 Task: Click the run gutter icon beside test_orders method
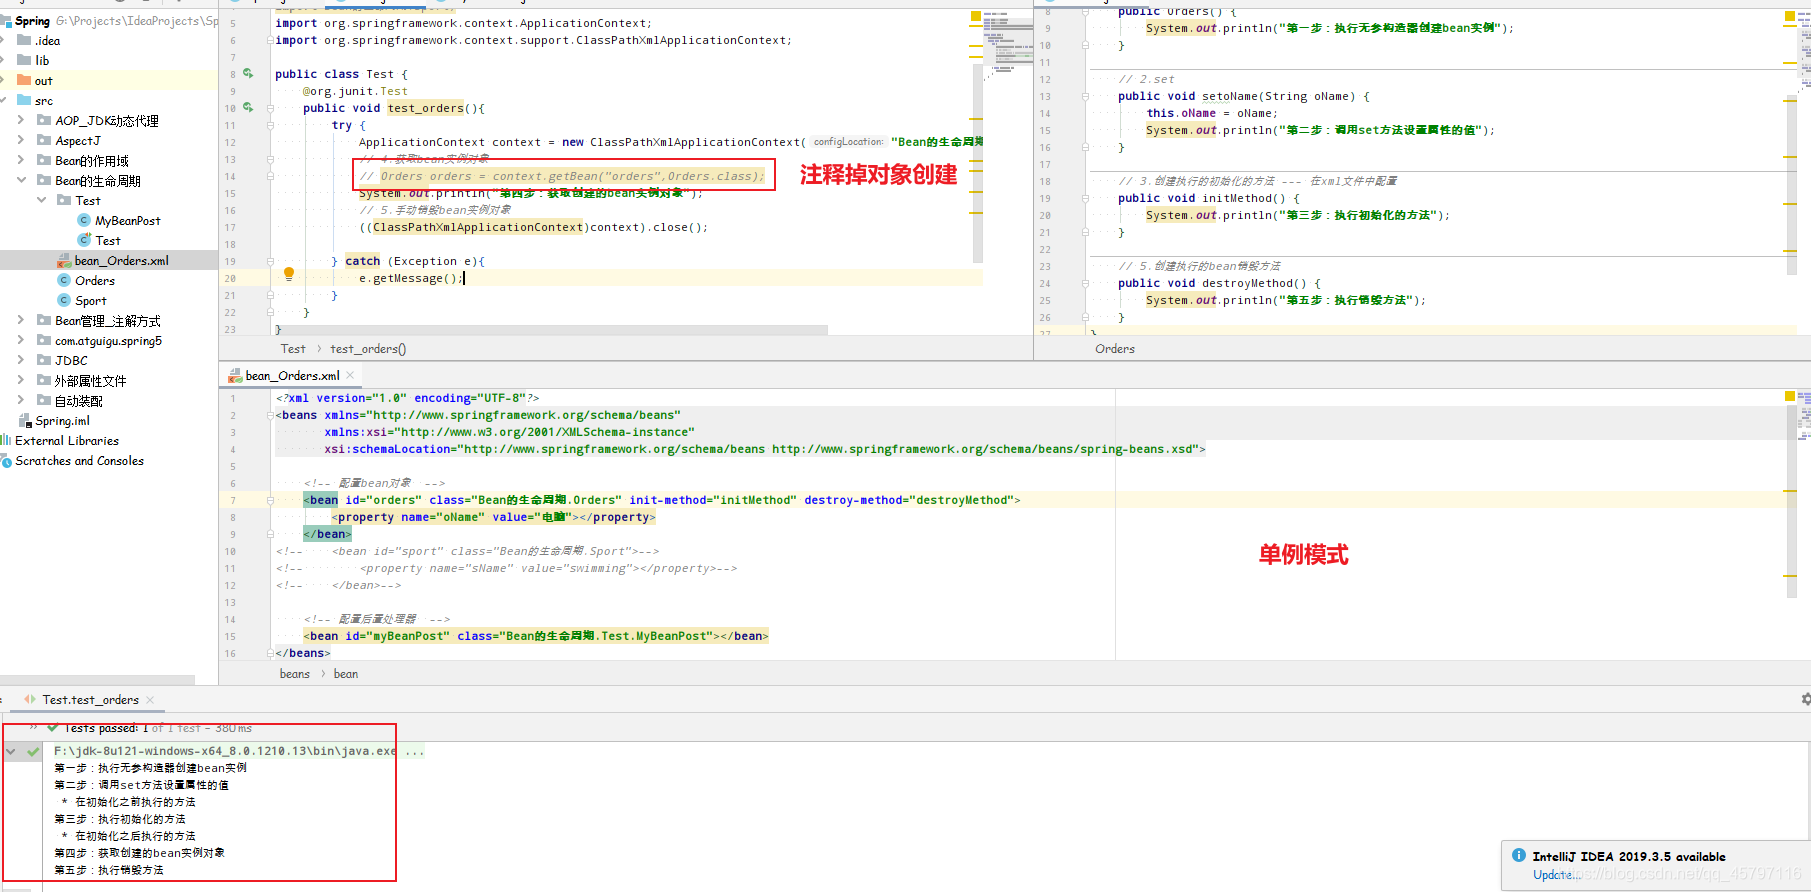248,108
